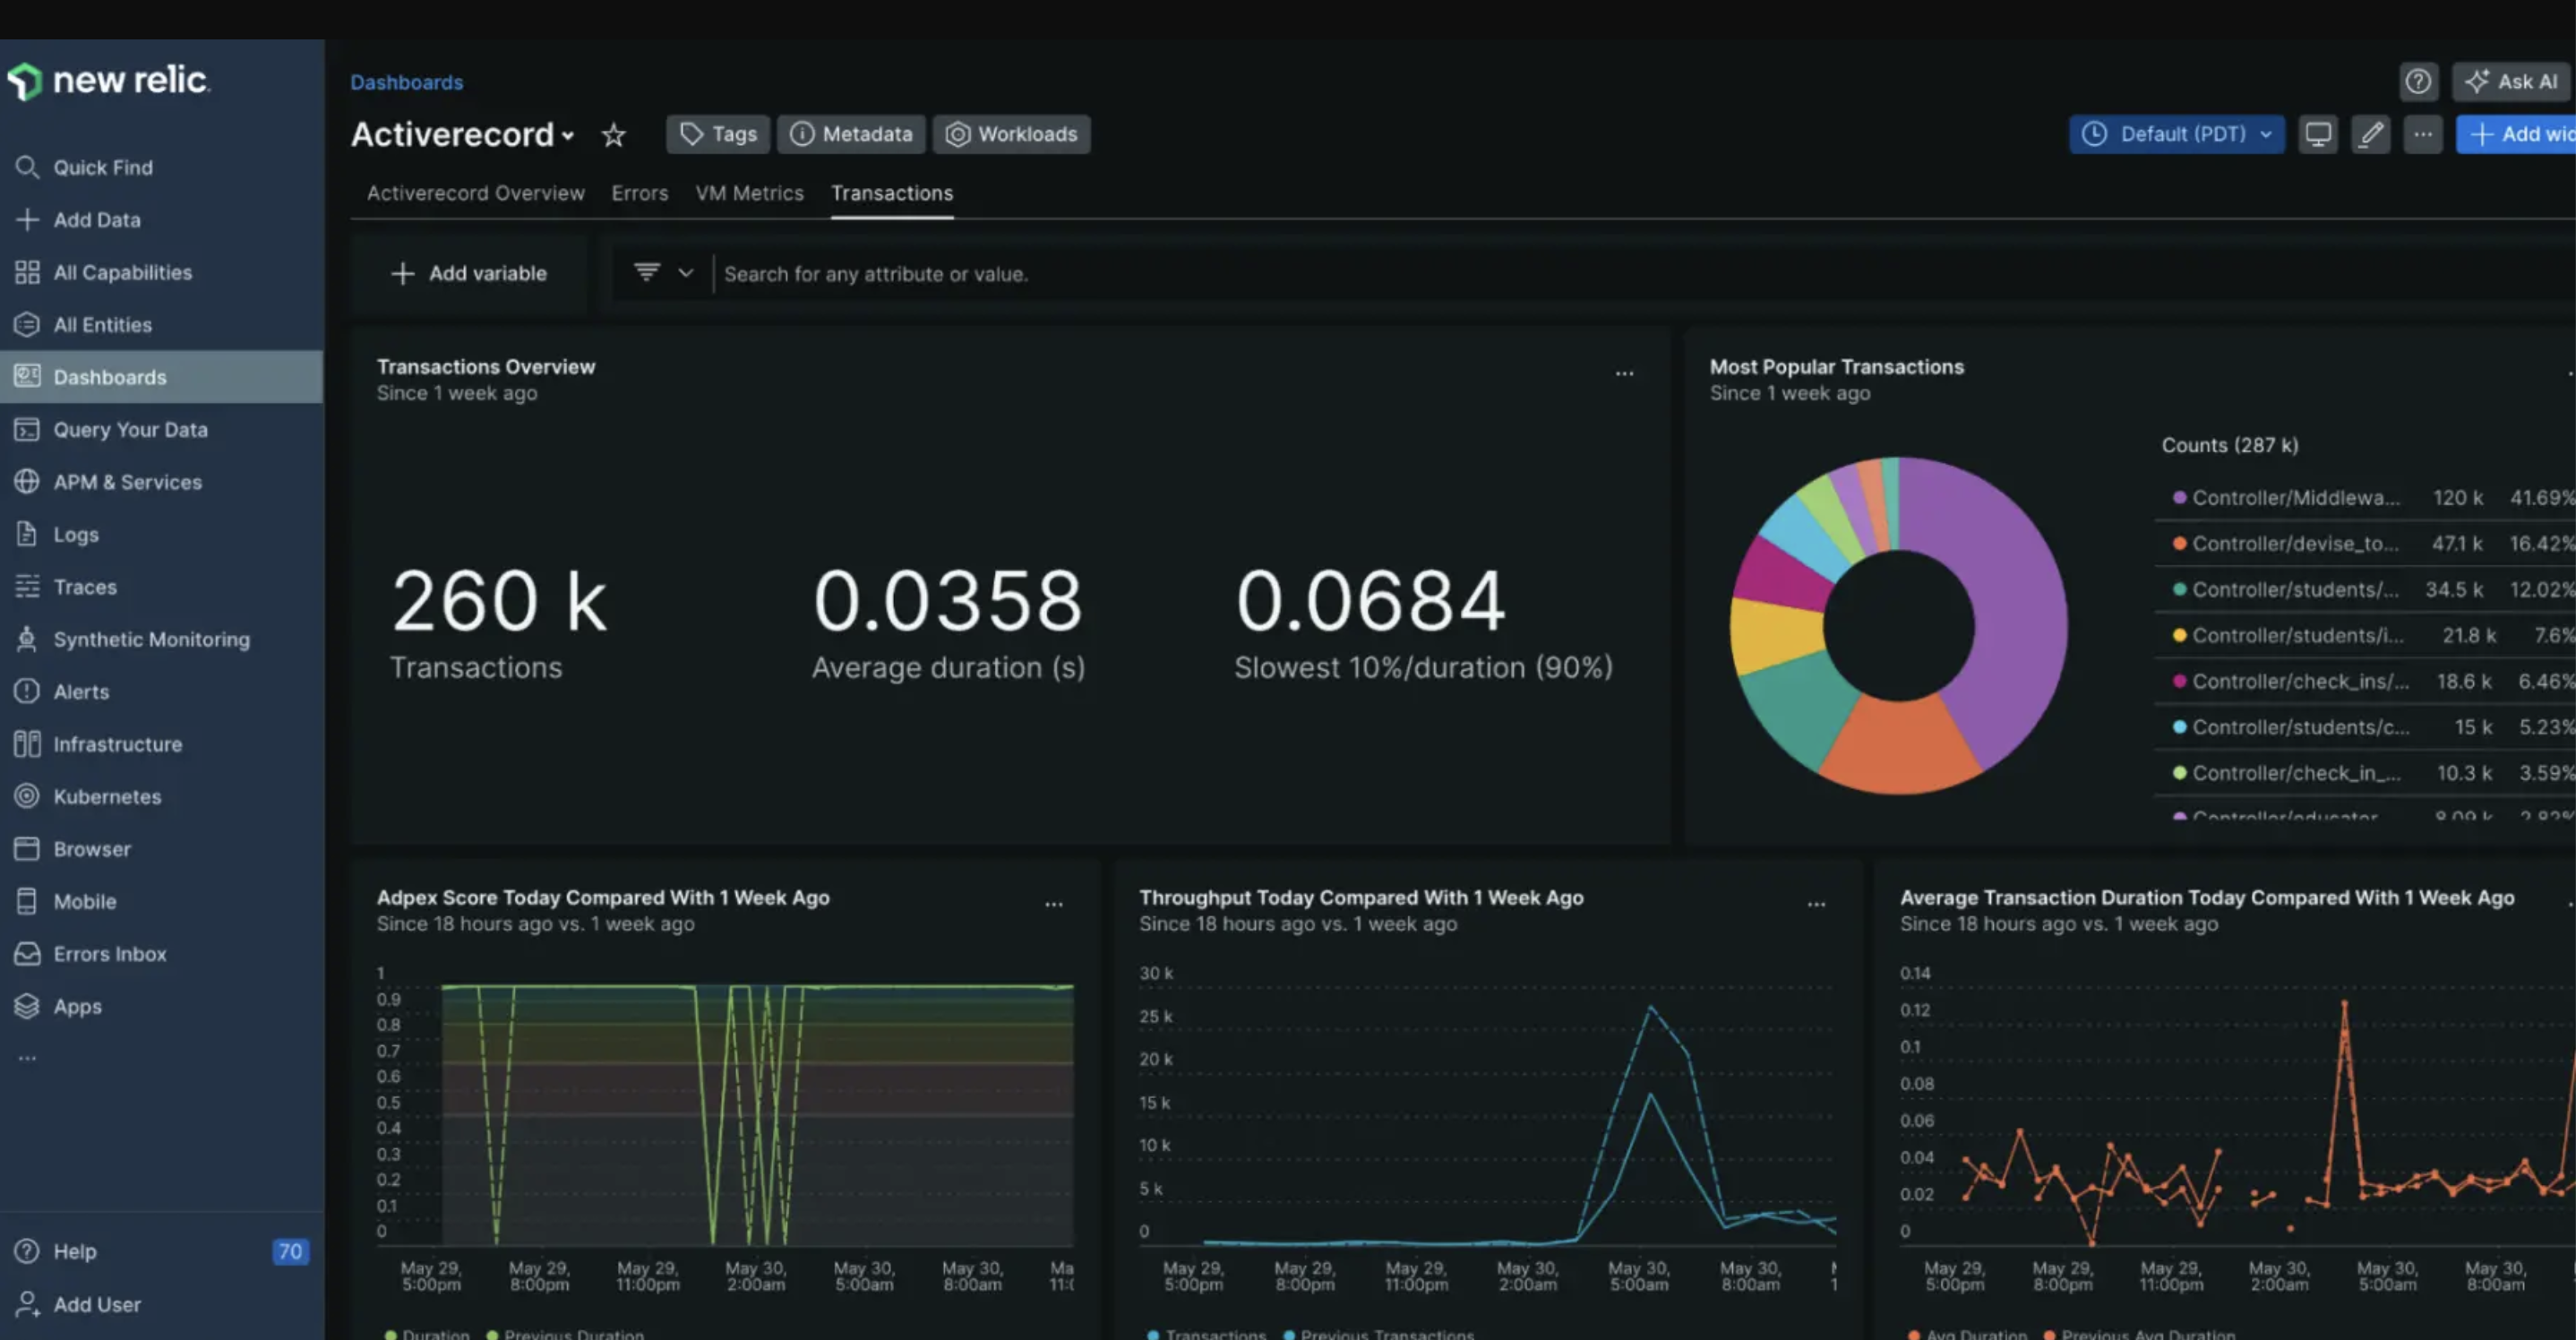Open the Alerts icon in sidebar
This screenshot has height=1340, width=2576.
click(27, 691)
